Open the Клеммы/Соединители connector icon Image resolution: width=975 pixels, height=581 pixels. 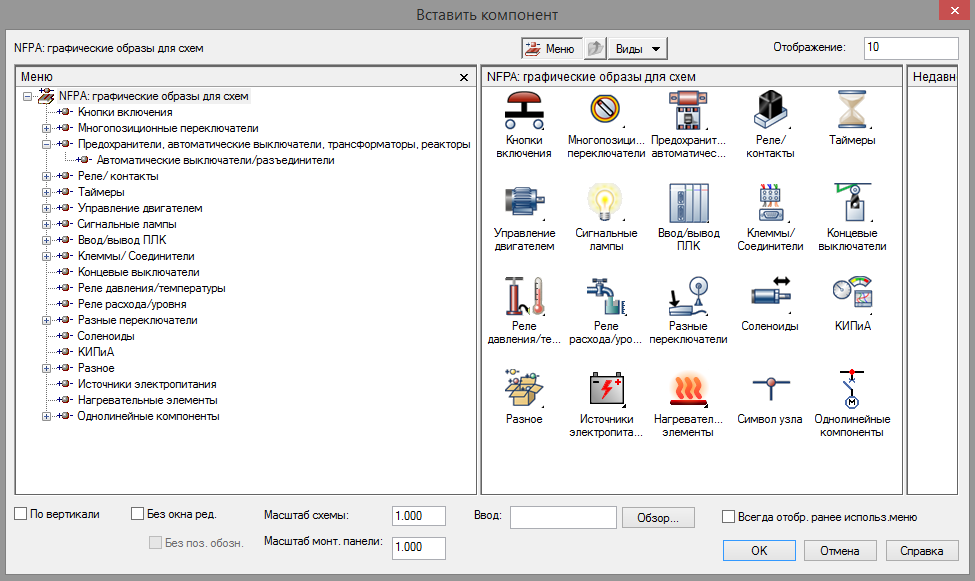pyautogui.click(x=770, y=203)
